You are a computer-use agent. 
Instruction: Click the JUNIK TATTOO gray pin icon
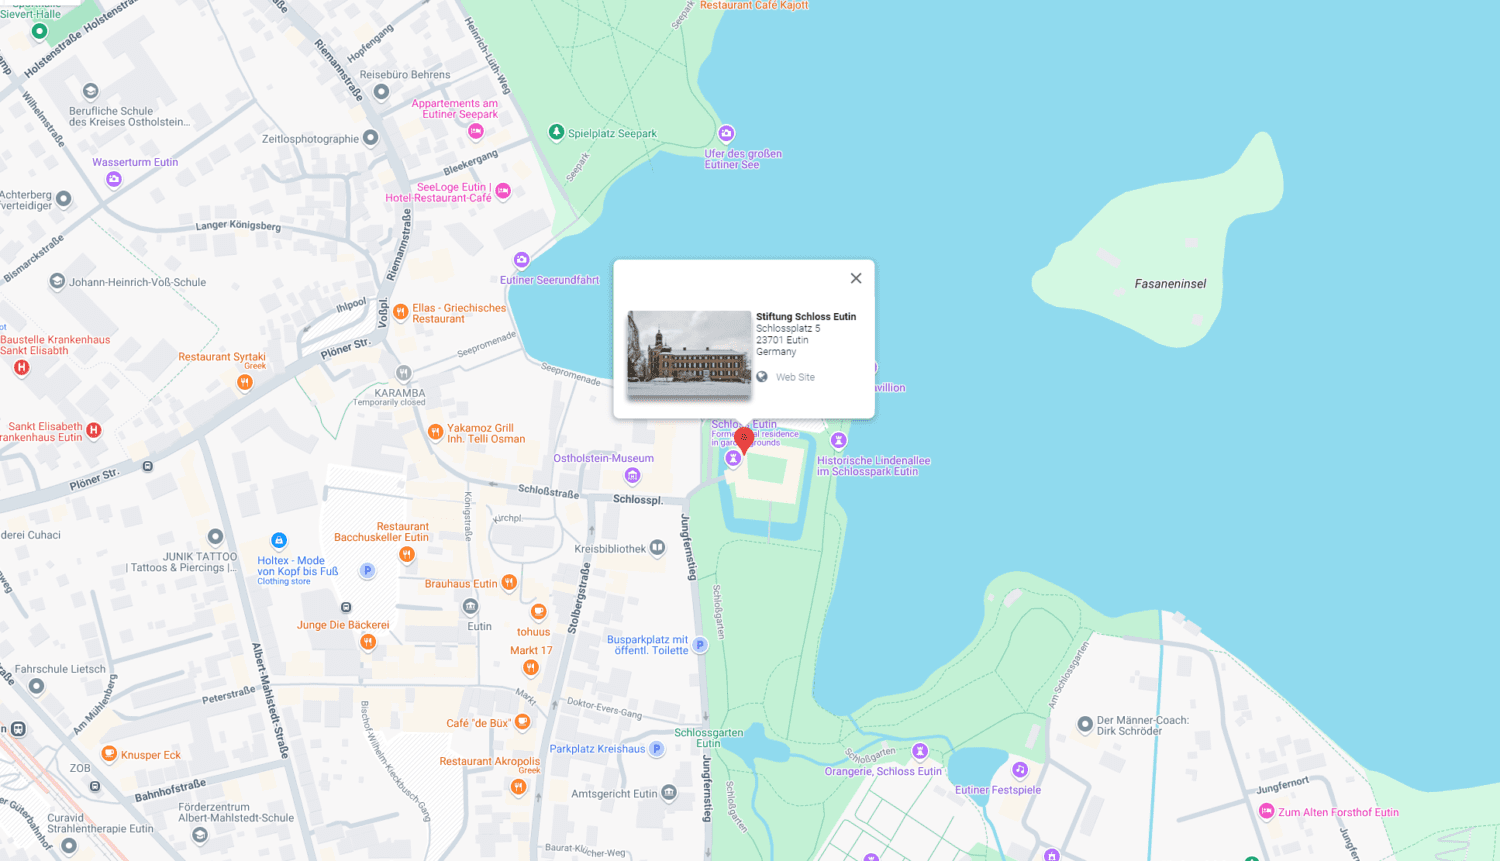click(x=215, y=537)
